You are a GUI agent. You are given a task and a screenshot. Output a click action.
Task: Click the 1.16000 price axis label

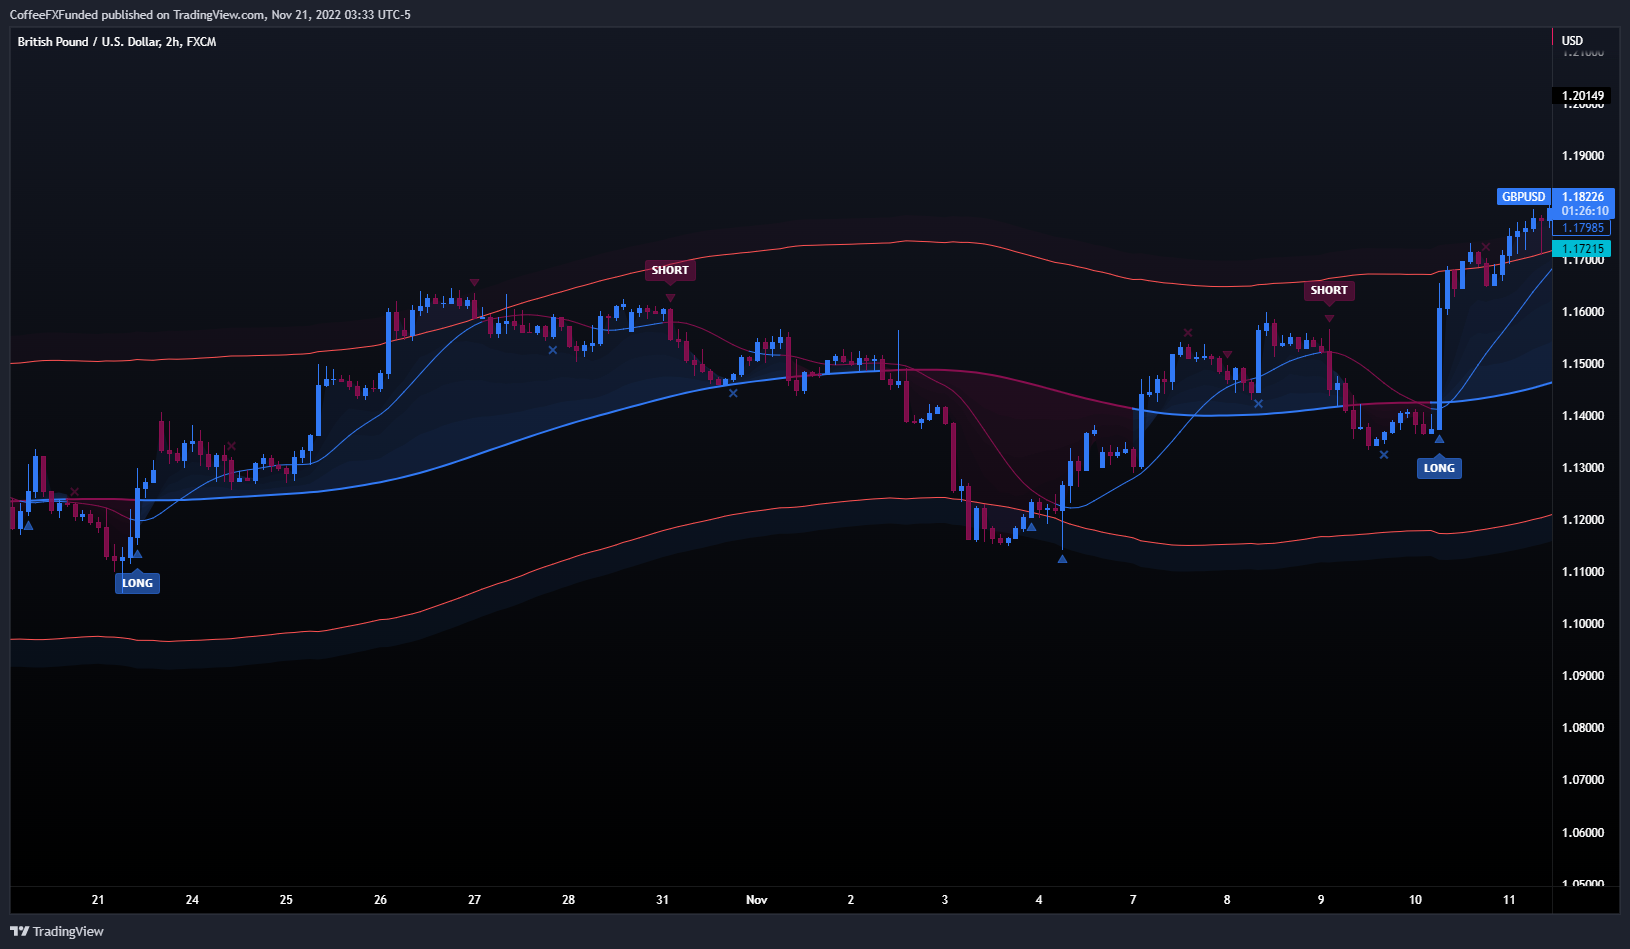[x=1583, y=312]
